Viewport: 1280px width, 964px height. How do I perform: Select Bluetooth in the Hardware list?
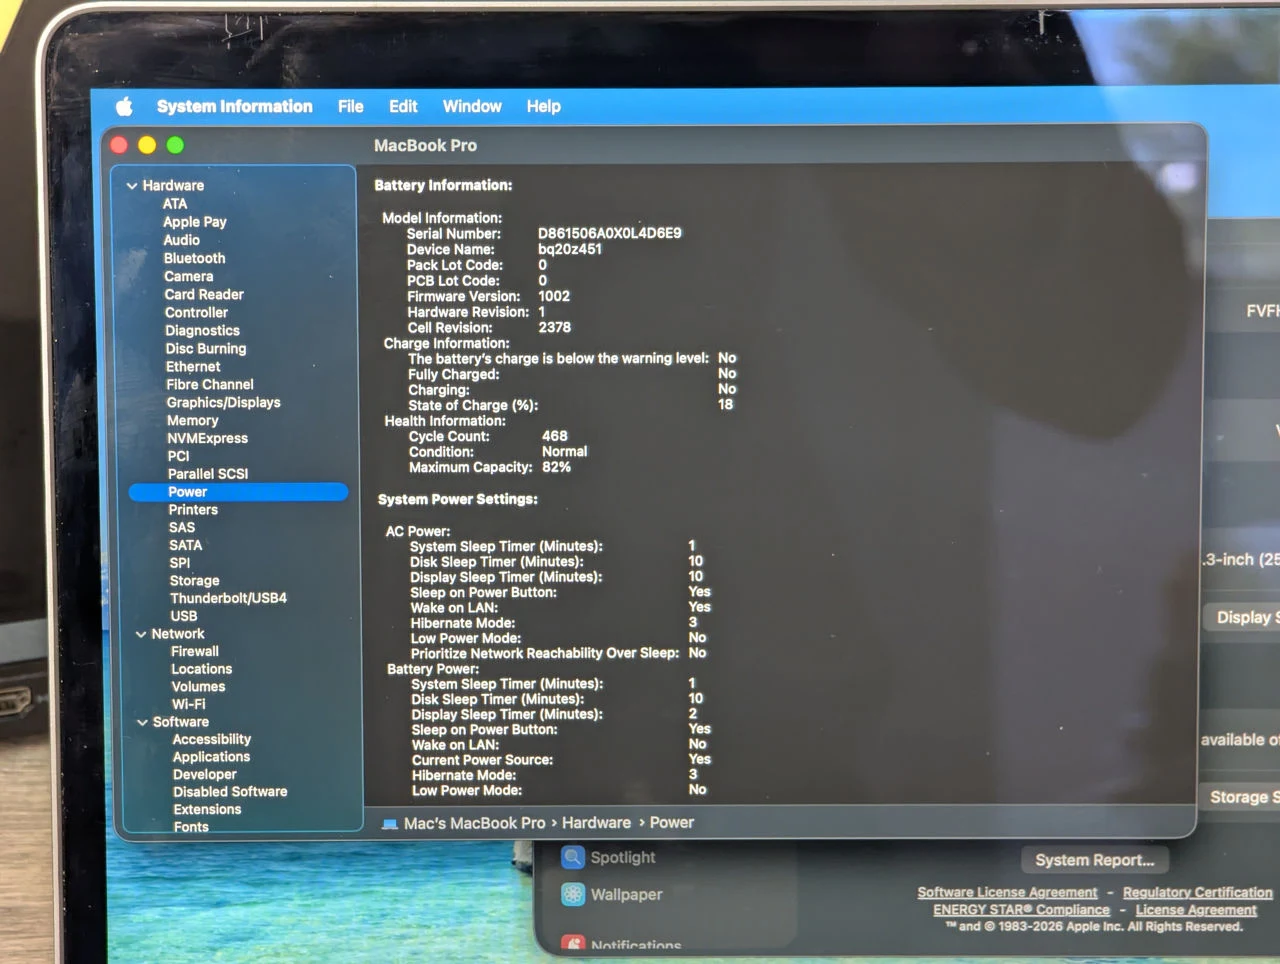tap(195, 258)
